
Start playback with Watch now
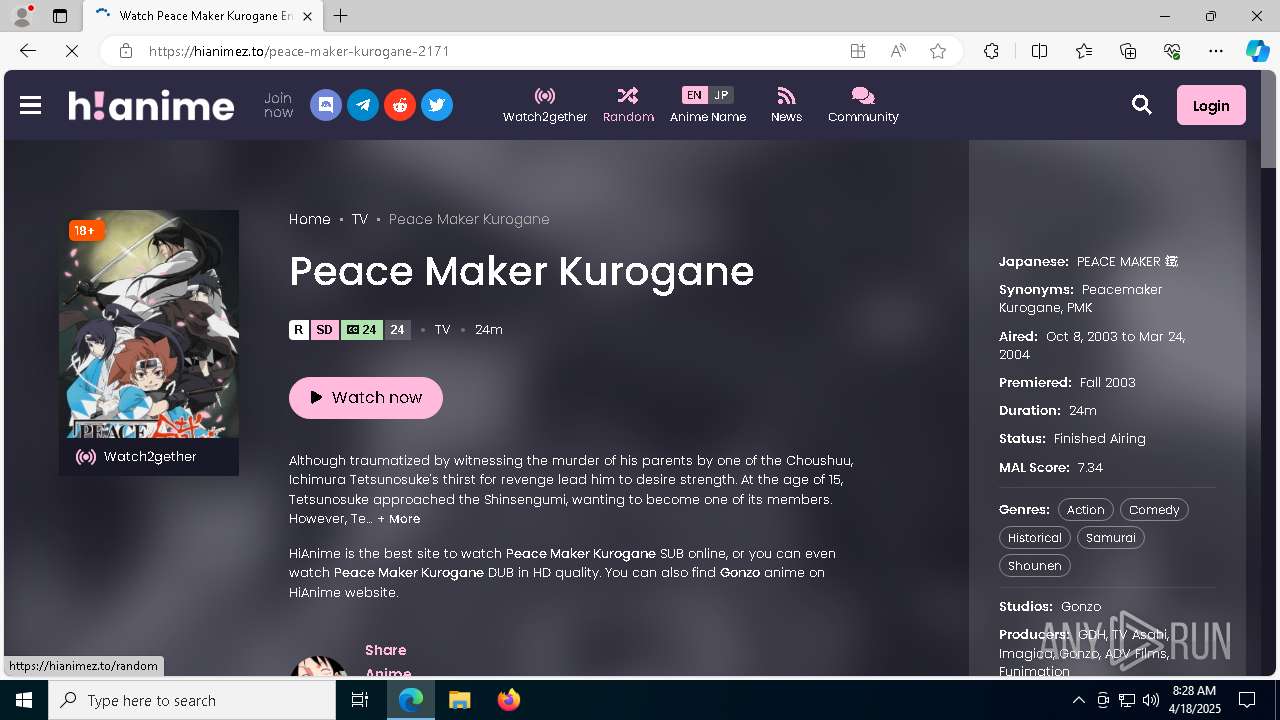(366, 397)
